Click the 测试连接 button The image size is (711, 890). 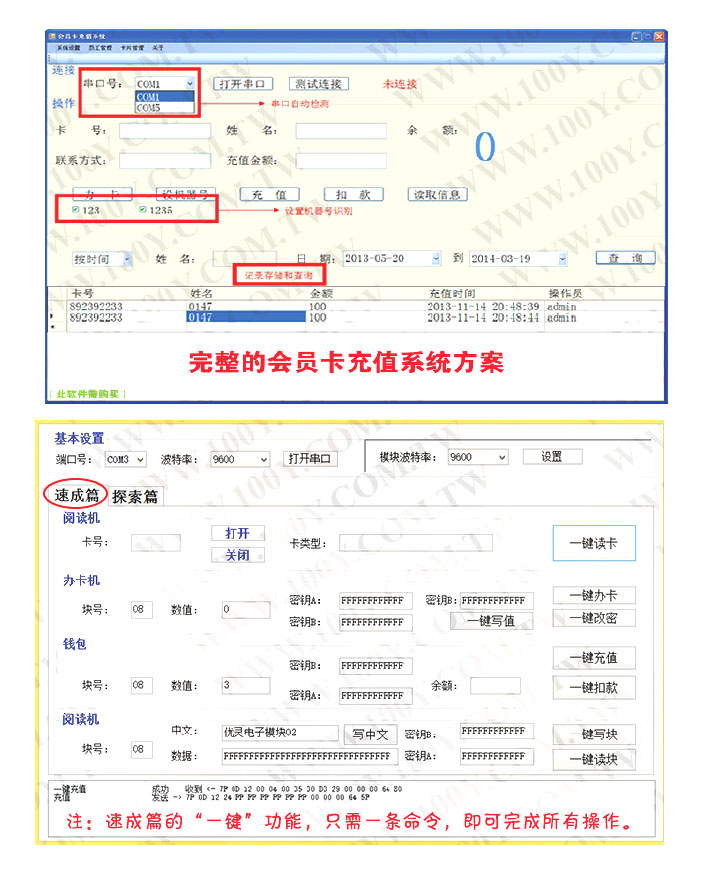[x=318, y=84]
